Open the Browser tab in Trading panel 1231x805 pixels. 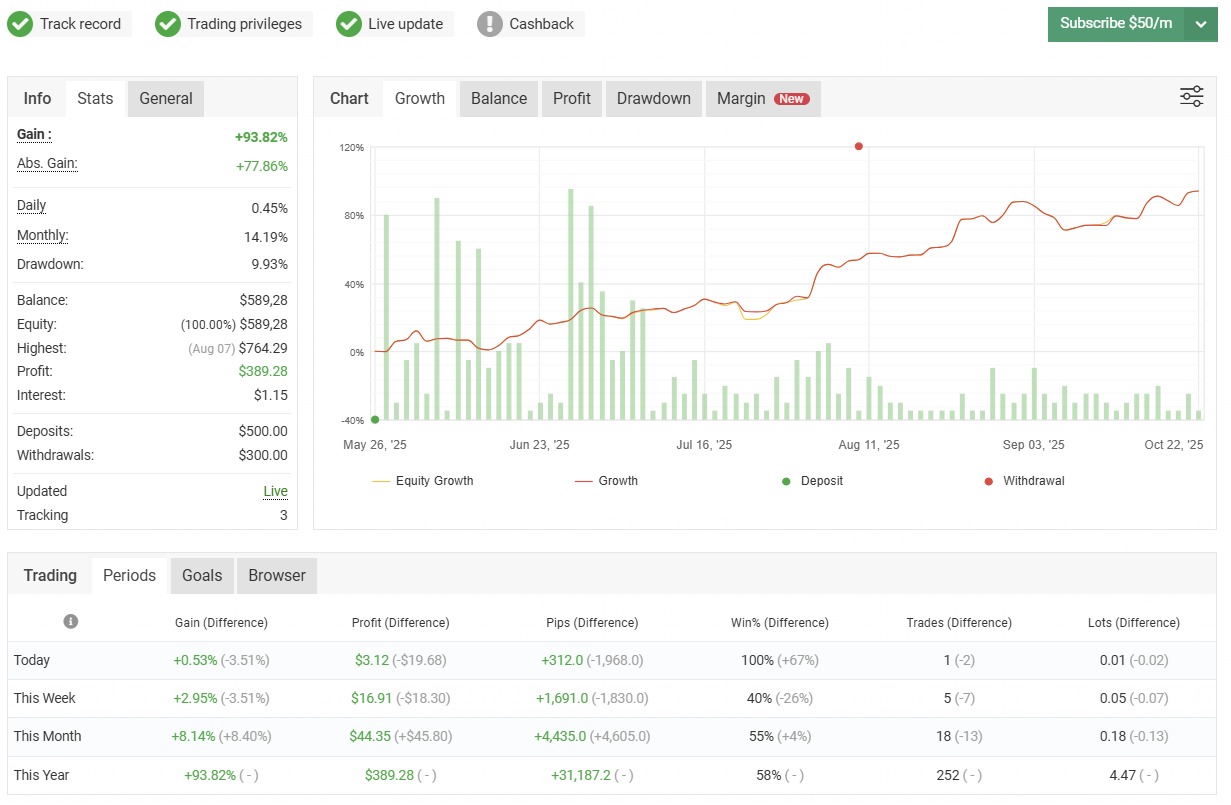[277, 575]
